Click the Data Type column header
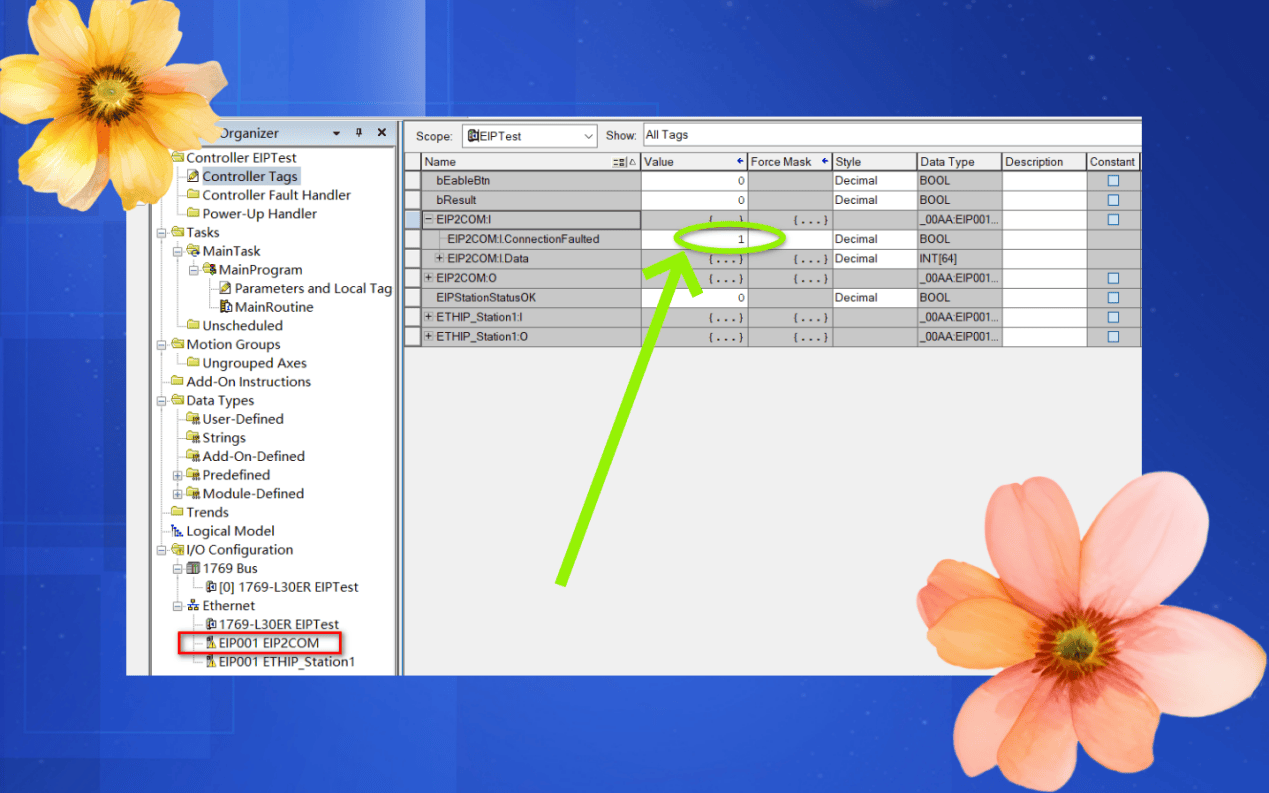This screenshot has width=1269, height=793. 958,162
